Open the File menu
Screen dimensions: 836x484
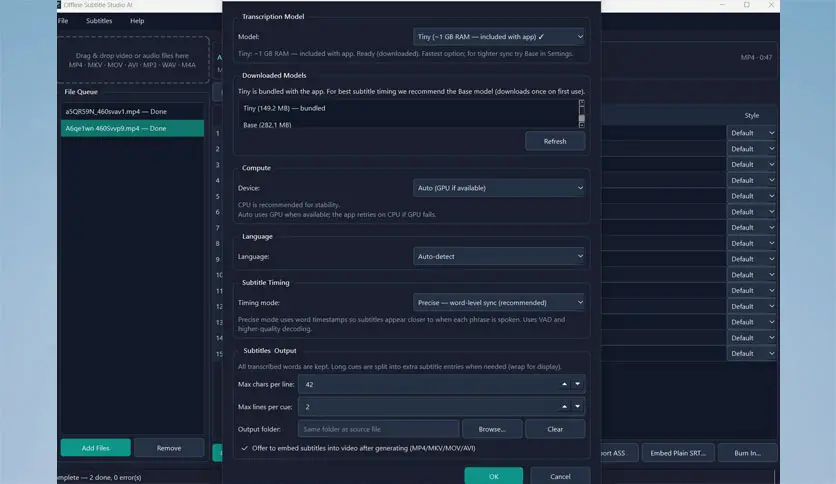[x=63, y=21]
